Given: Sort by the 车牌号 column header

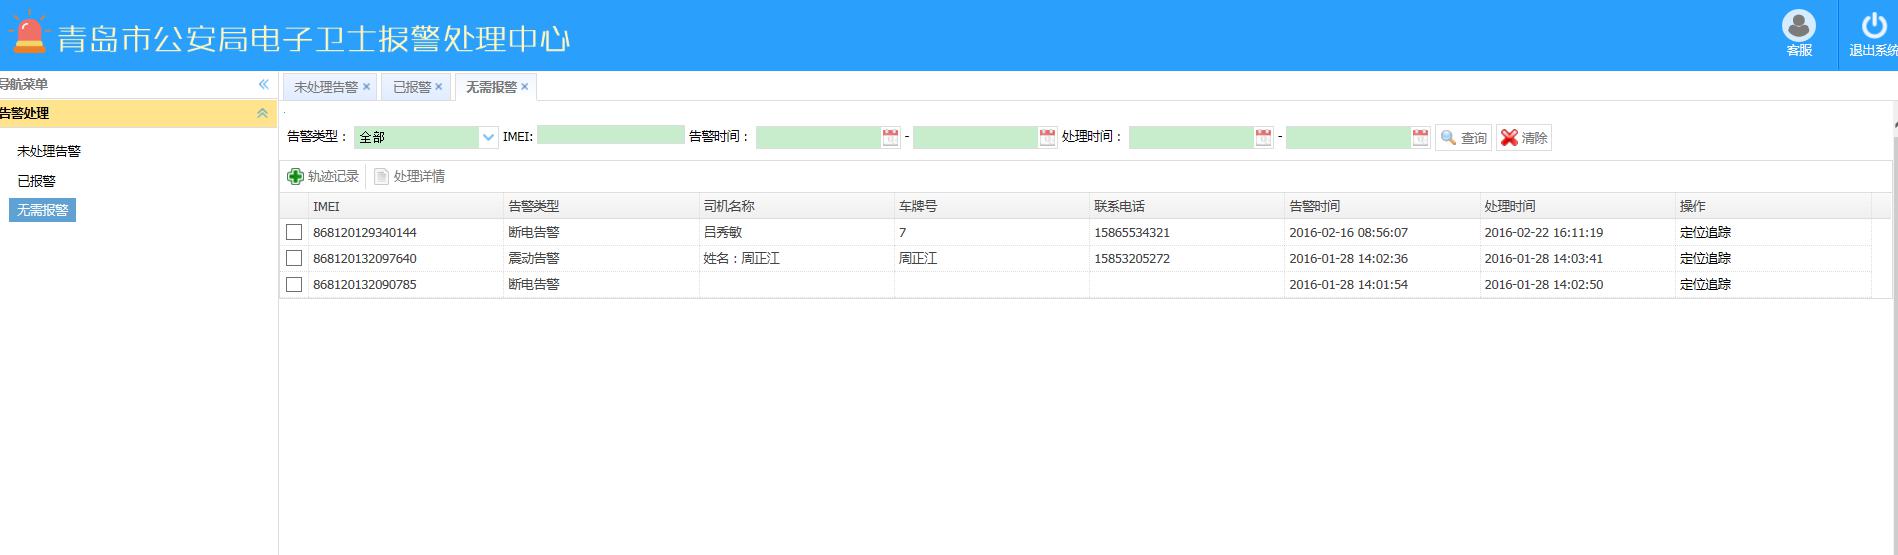Looking at the screenshot, I should pyautogui.click(x=991, y=206).
